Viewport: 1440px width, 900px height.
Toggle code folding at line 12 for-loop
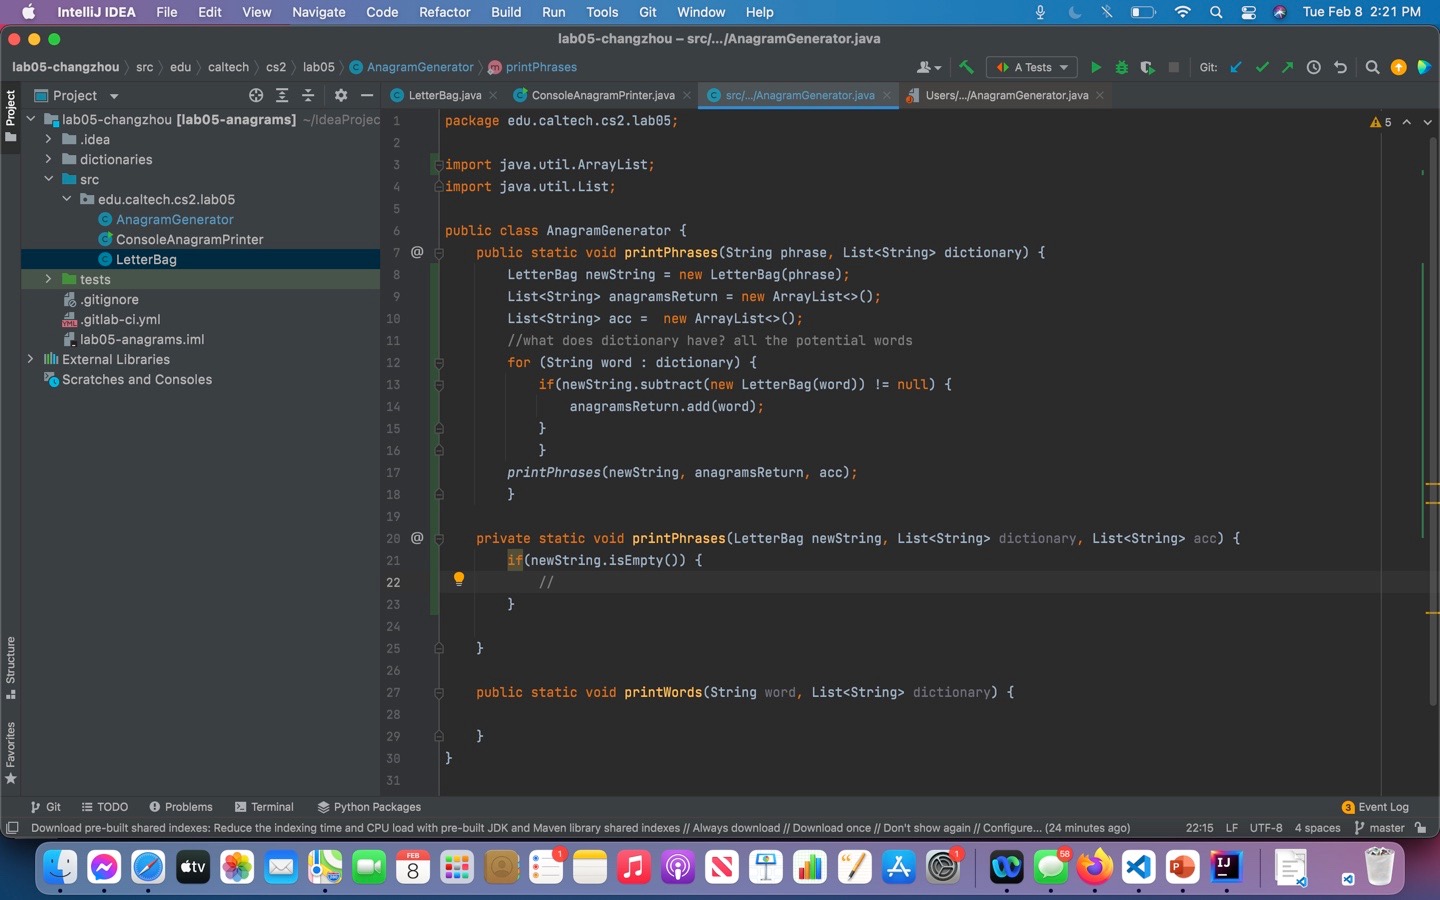coord(438,363)
